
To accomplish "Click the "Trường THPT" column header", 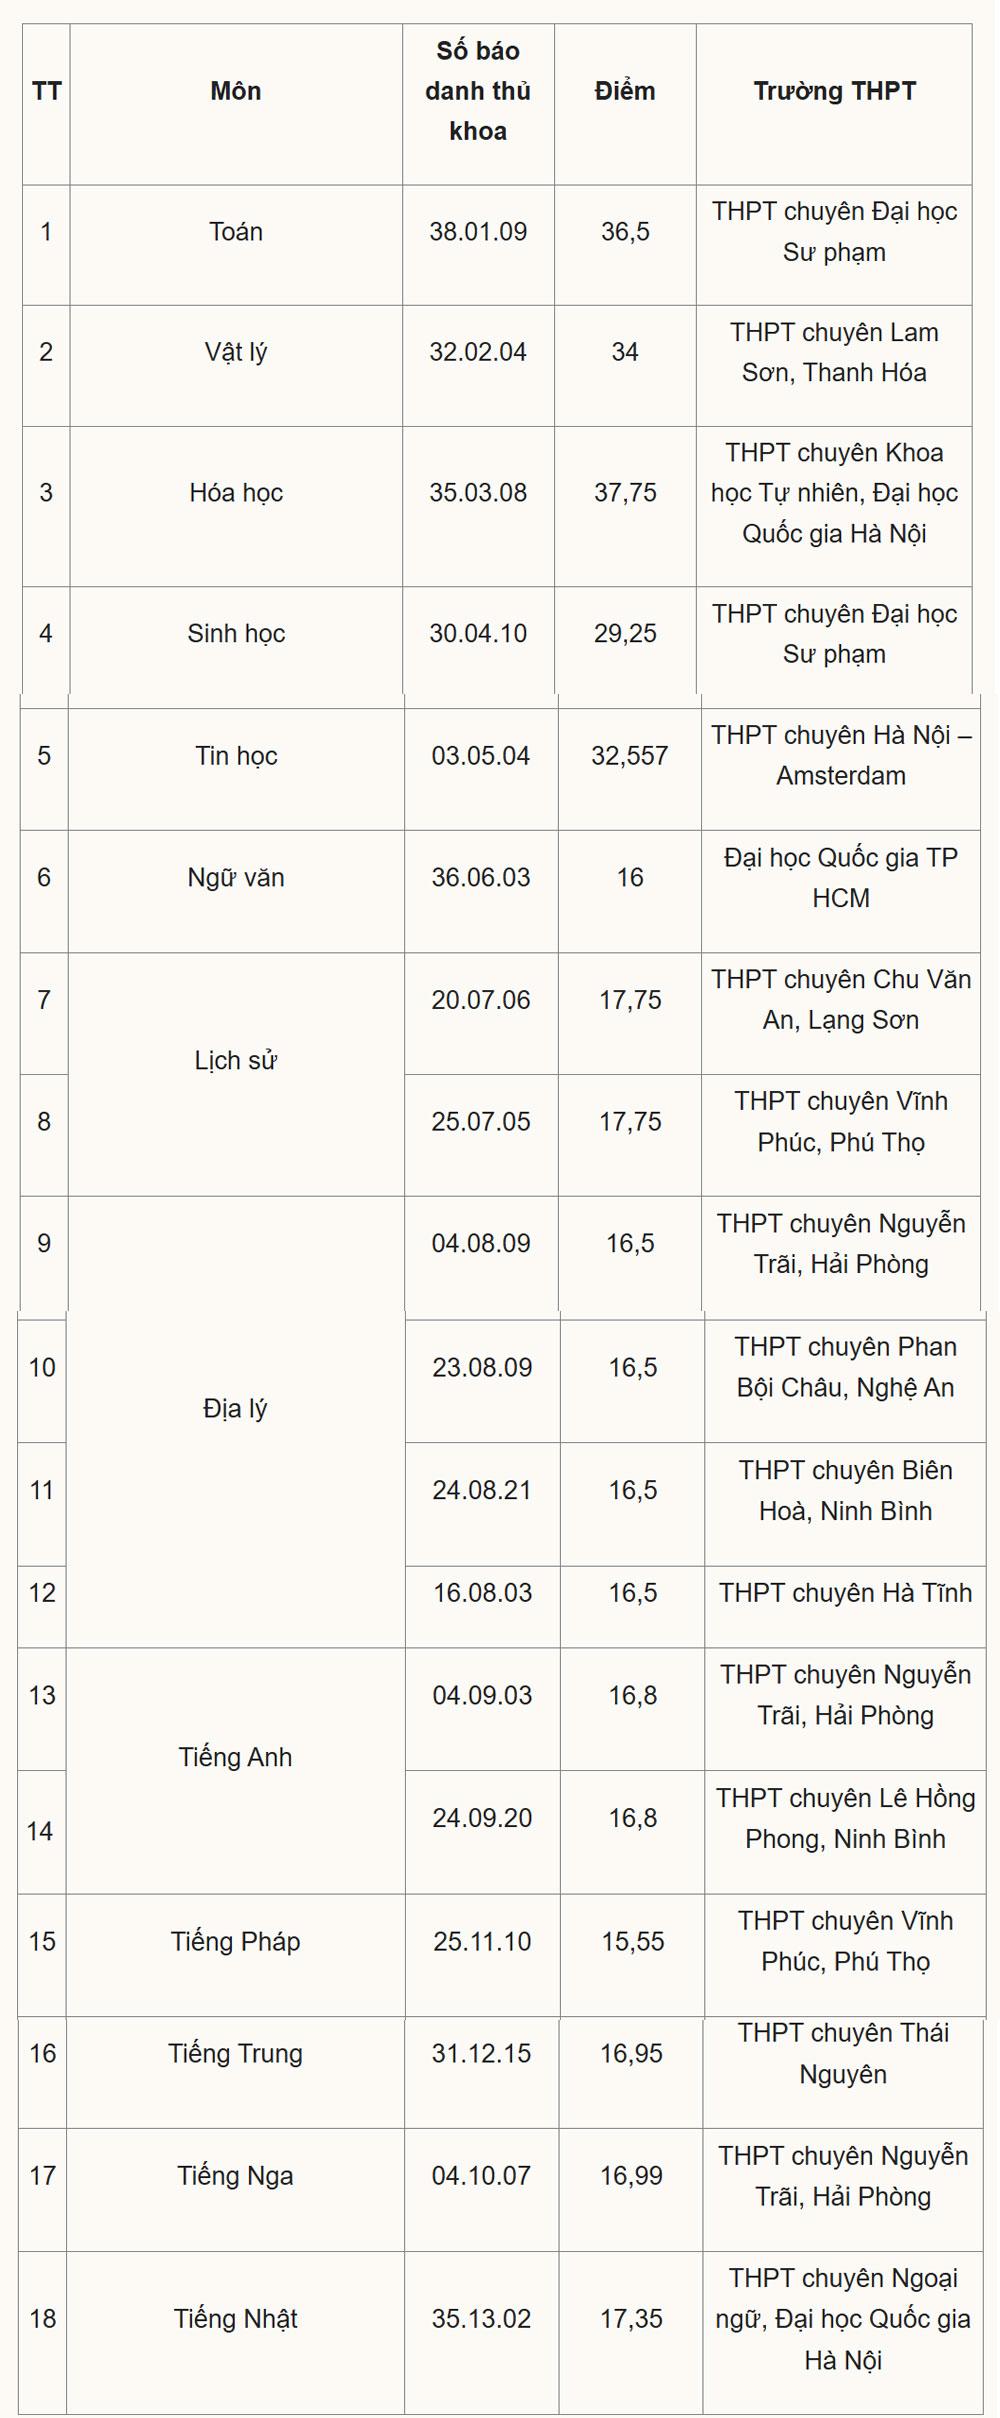I will pos(834,92).
